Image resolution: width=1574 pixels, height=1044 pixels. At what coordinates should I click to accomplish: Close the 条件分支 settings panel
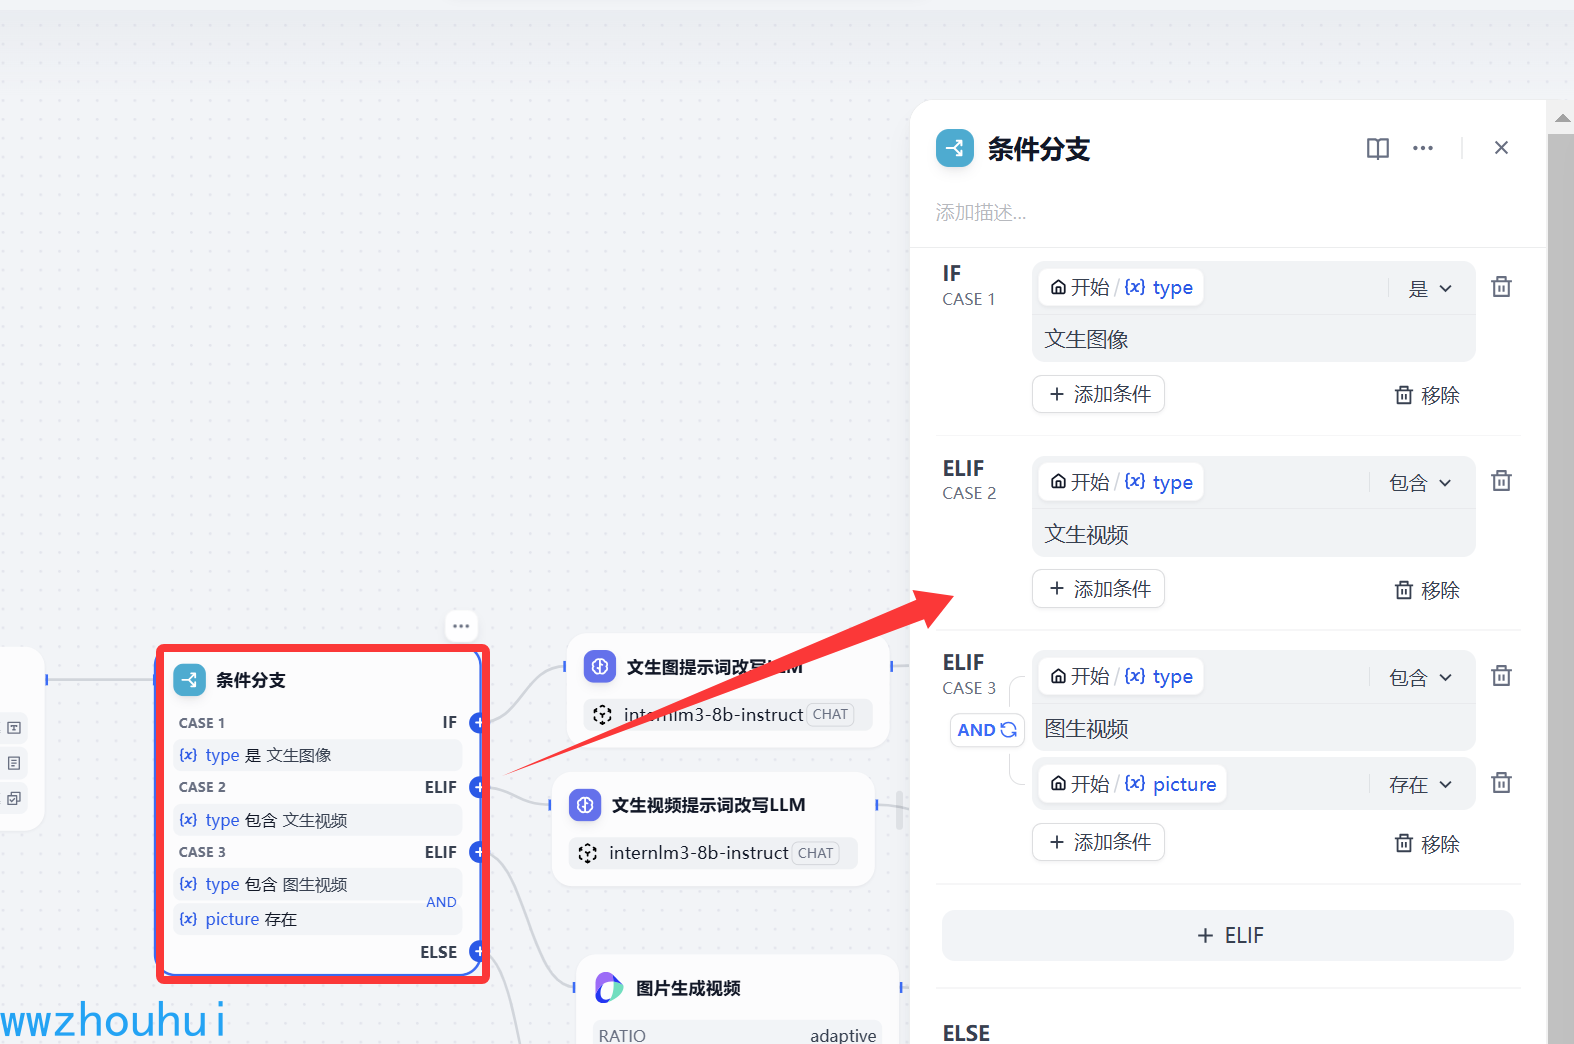coord(1501,148)
